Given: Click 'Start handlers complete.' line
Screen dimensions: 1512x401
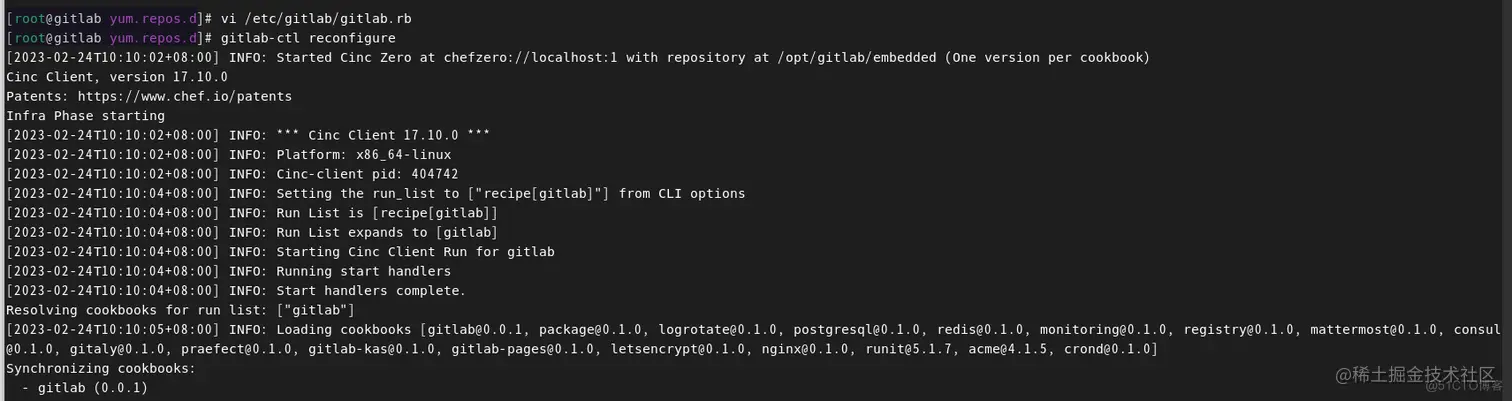Looking at the screenshot, I should click(371, 291).
